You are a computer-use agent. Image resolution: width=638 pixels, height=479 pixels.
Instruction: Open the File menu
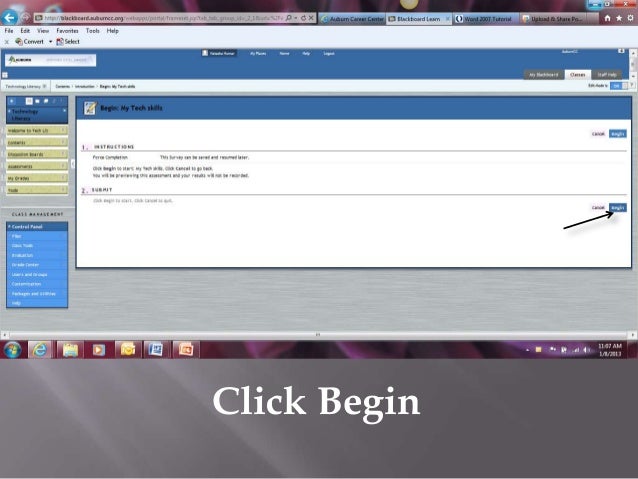coord(9,31)
